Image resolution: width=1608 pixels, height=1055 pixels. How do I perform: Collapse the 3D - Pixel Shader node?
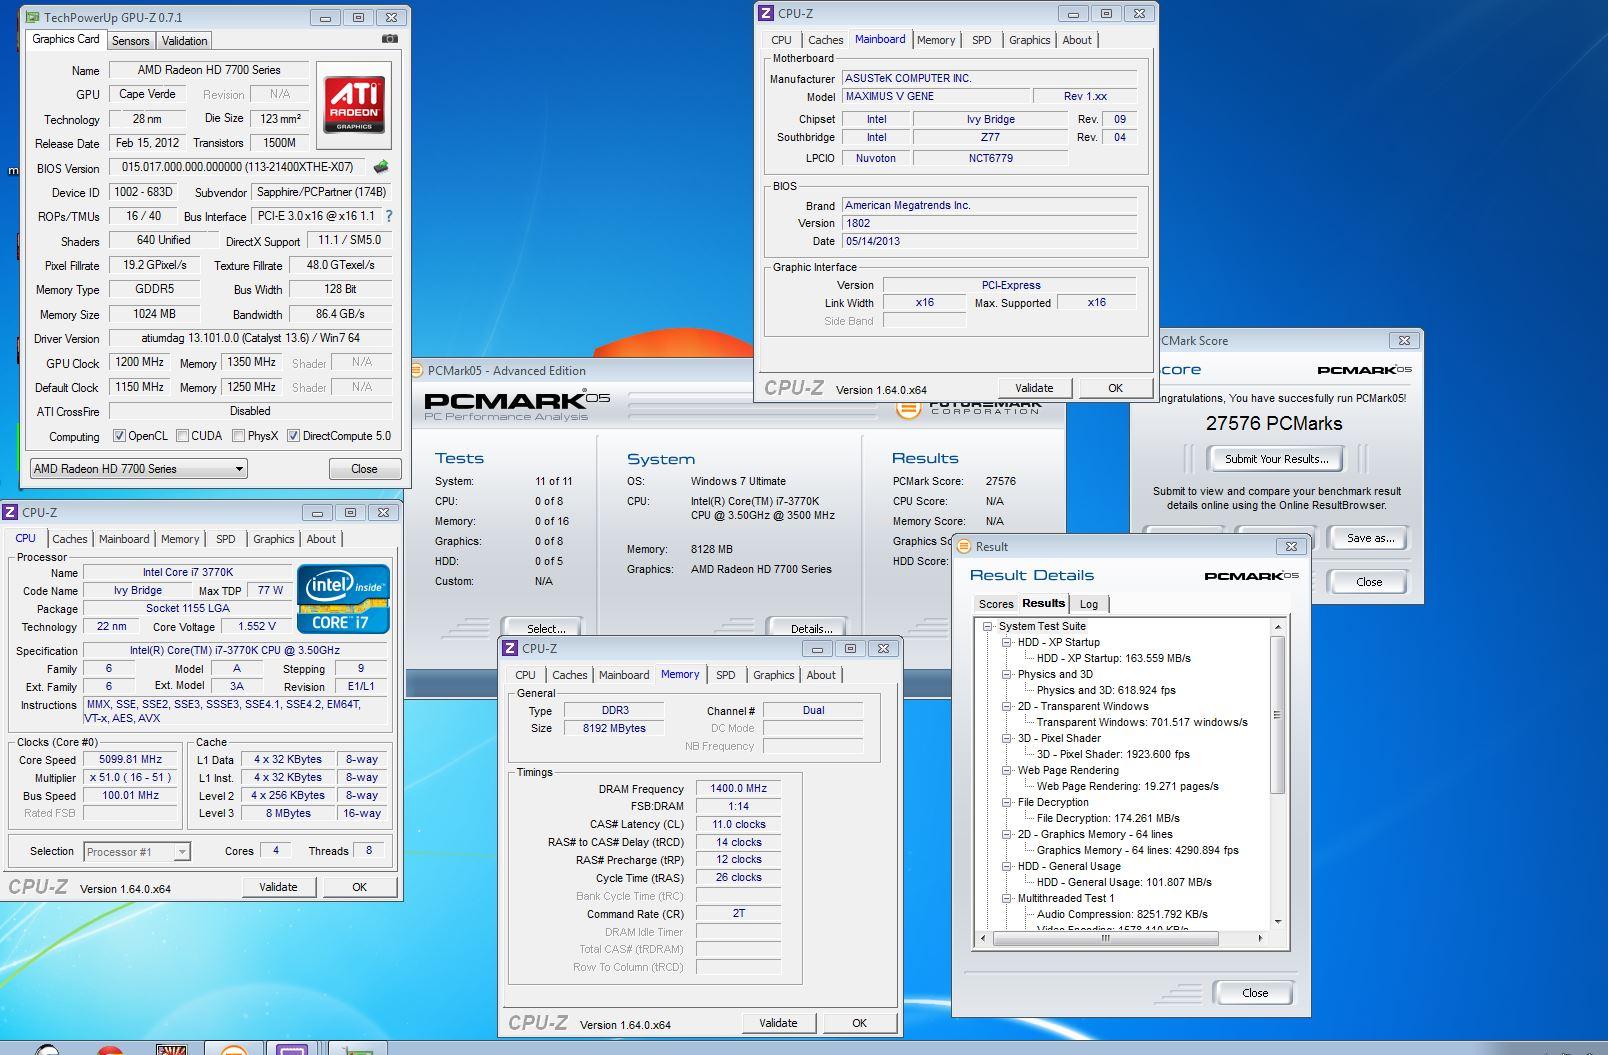1007,738
